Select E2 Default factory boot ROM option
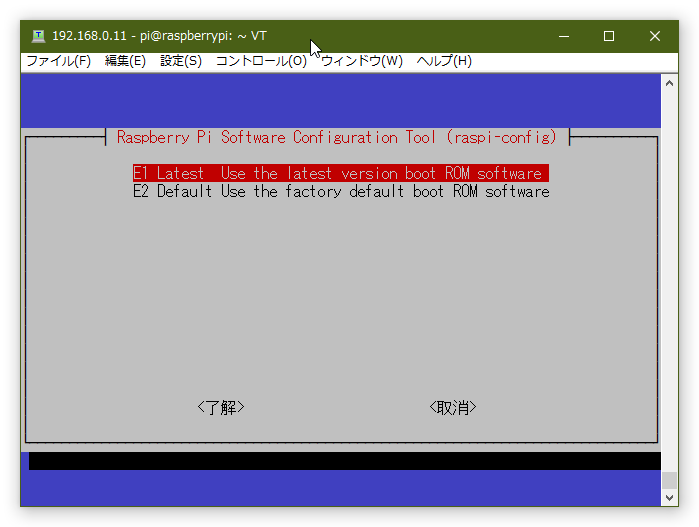Viewport: 699px width, 527px height. coord(341,192)
